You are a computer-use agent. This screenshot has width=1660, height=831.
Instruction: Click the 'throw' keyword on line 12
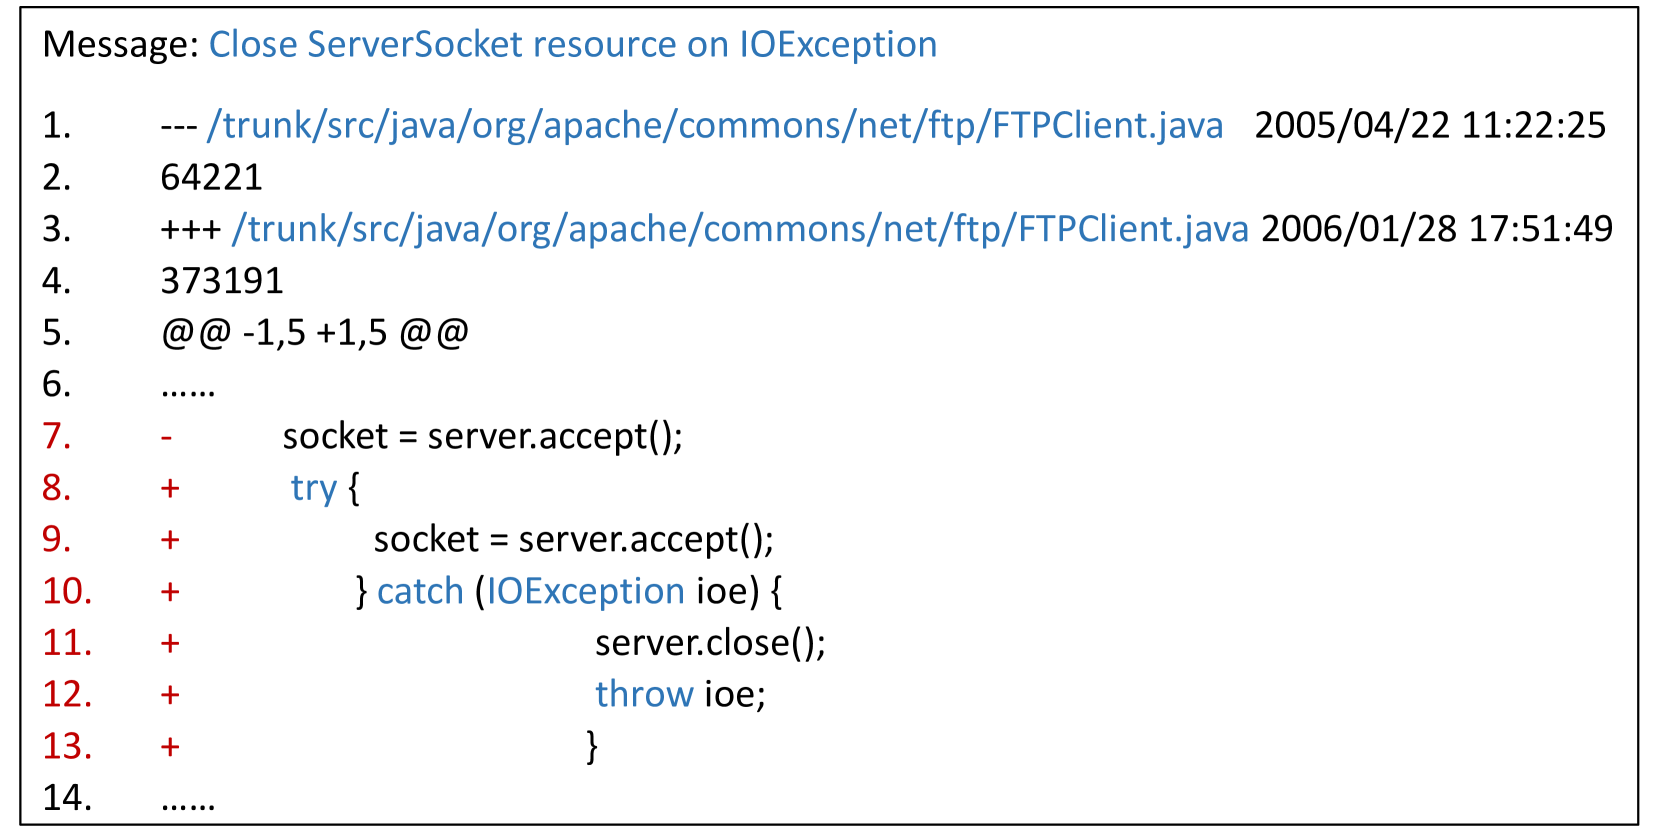pyautogui.click(x=644, y=695)
